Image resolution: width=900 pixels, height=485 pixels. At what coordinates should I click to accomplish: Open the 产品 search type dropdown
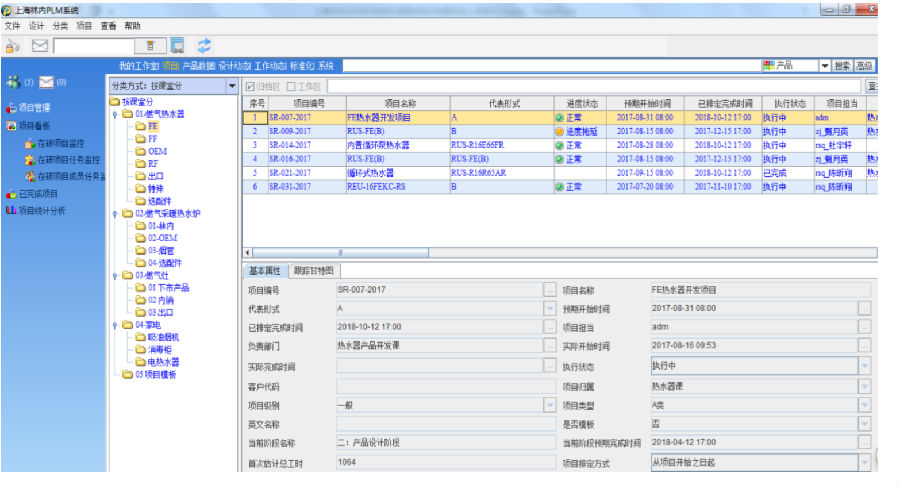824,66
